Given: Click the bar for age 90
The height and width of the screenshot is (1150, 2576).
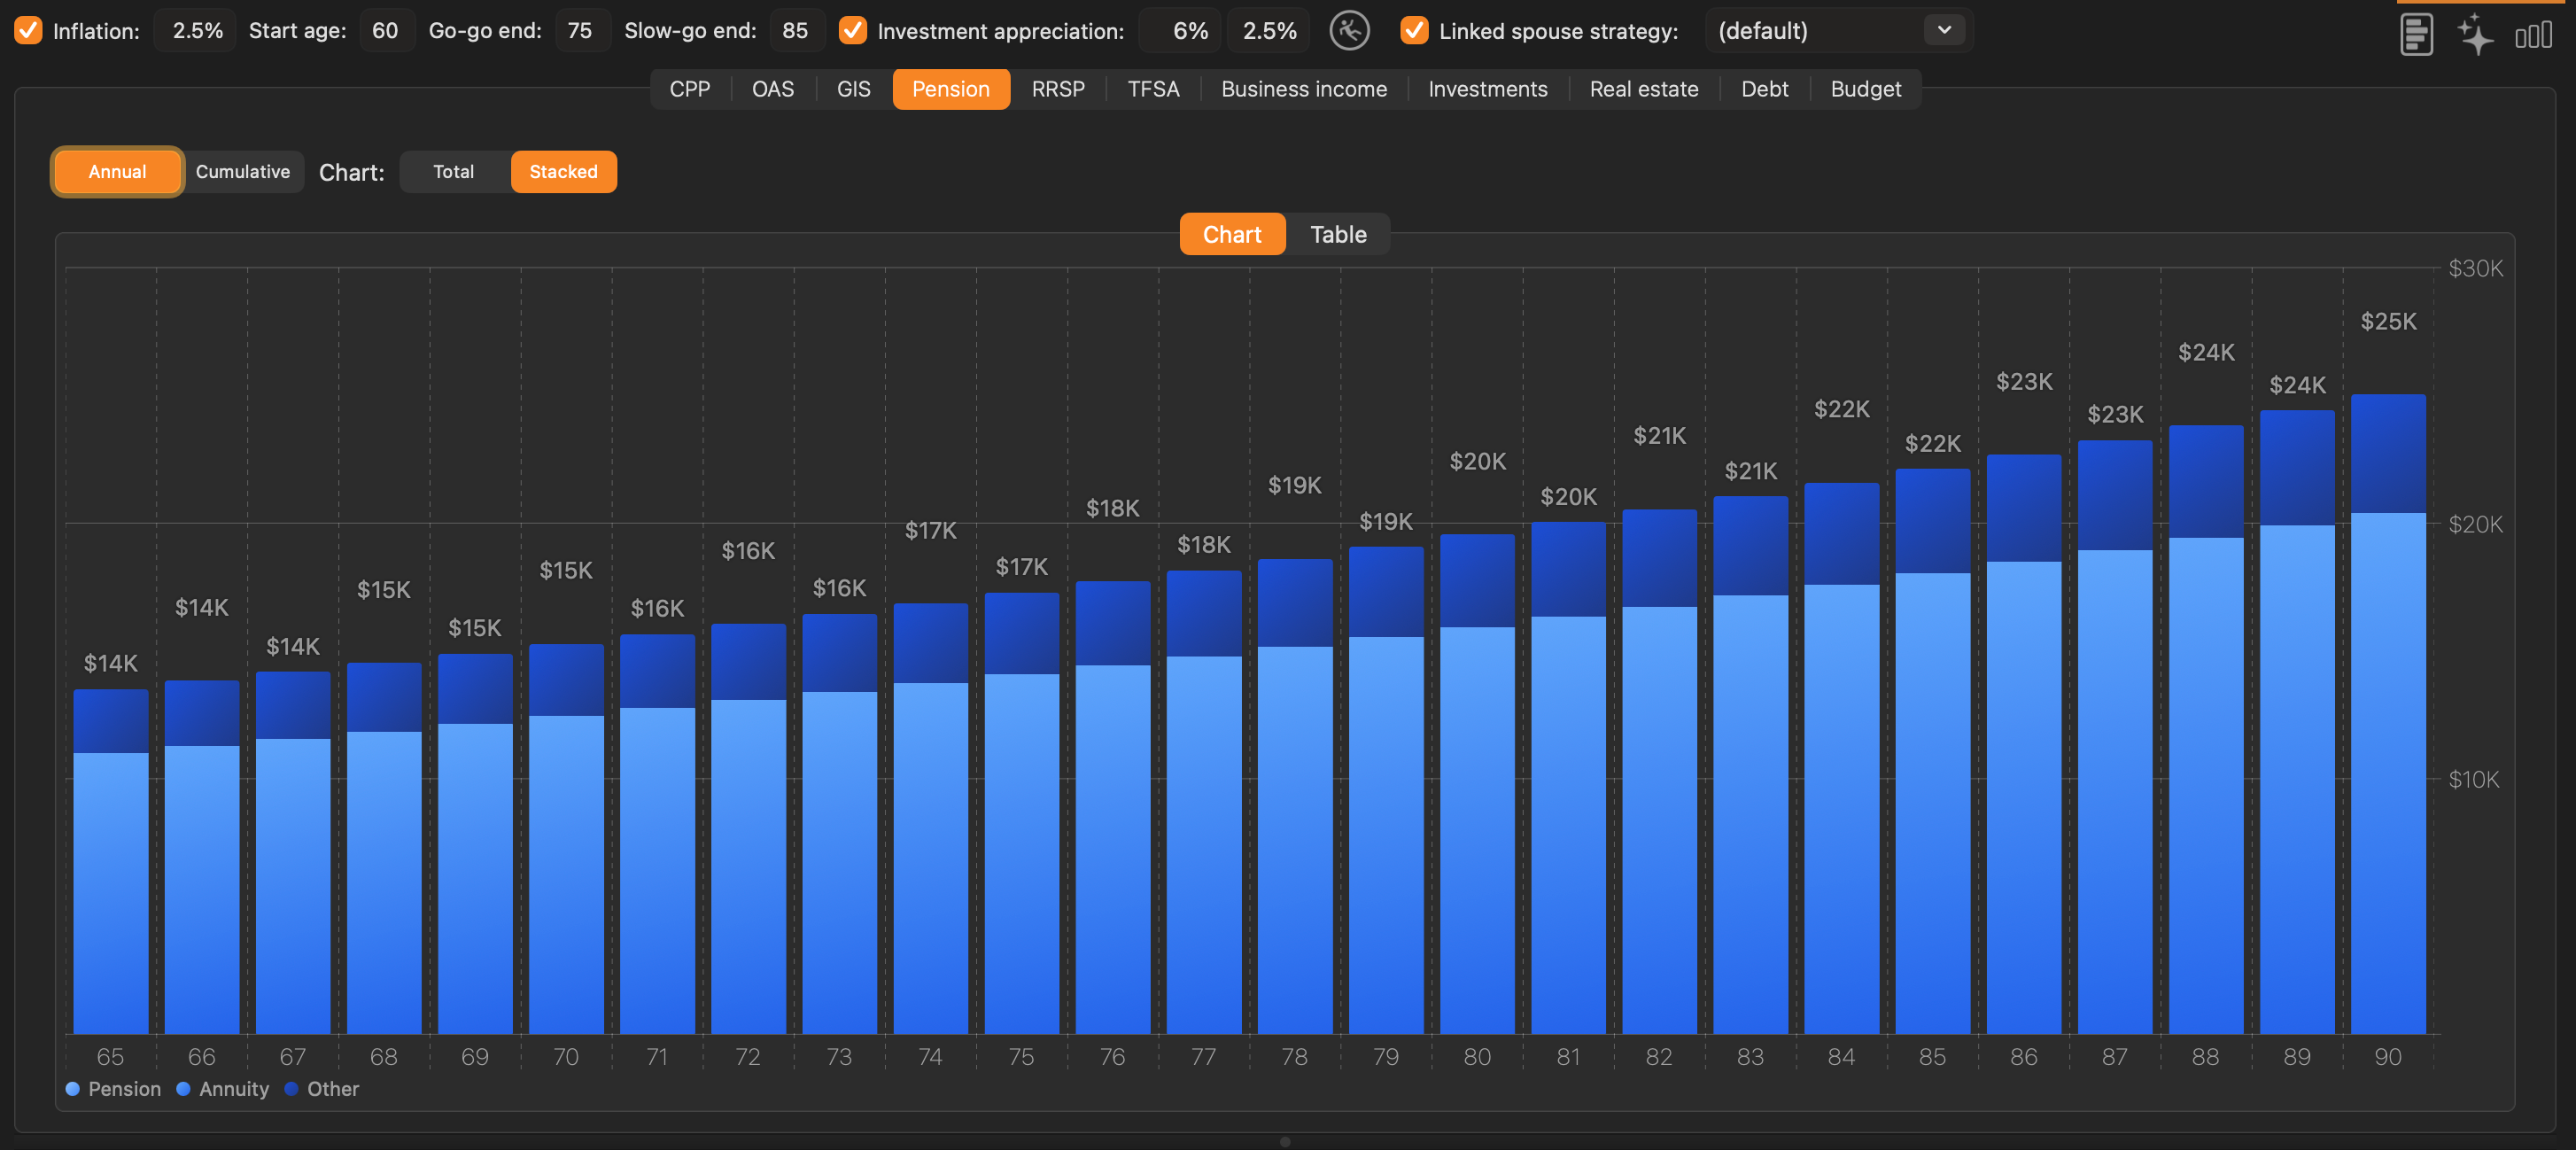Looking at the screenshot, I should (2388, 714).
